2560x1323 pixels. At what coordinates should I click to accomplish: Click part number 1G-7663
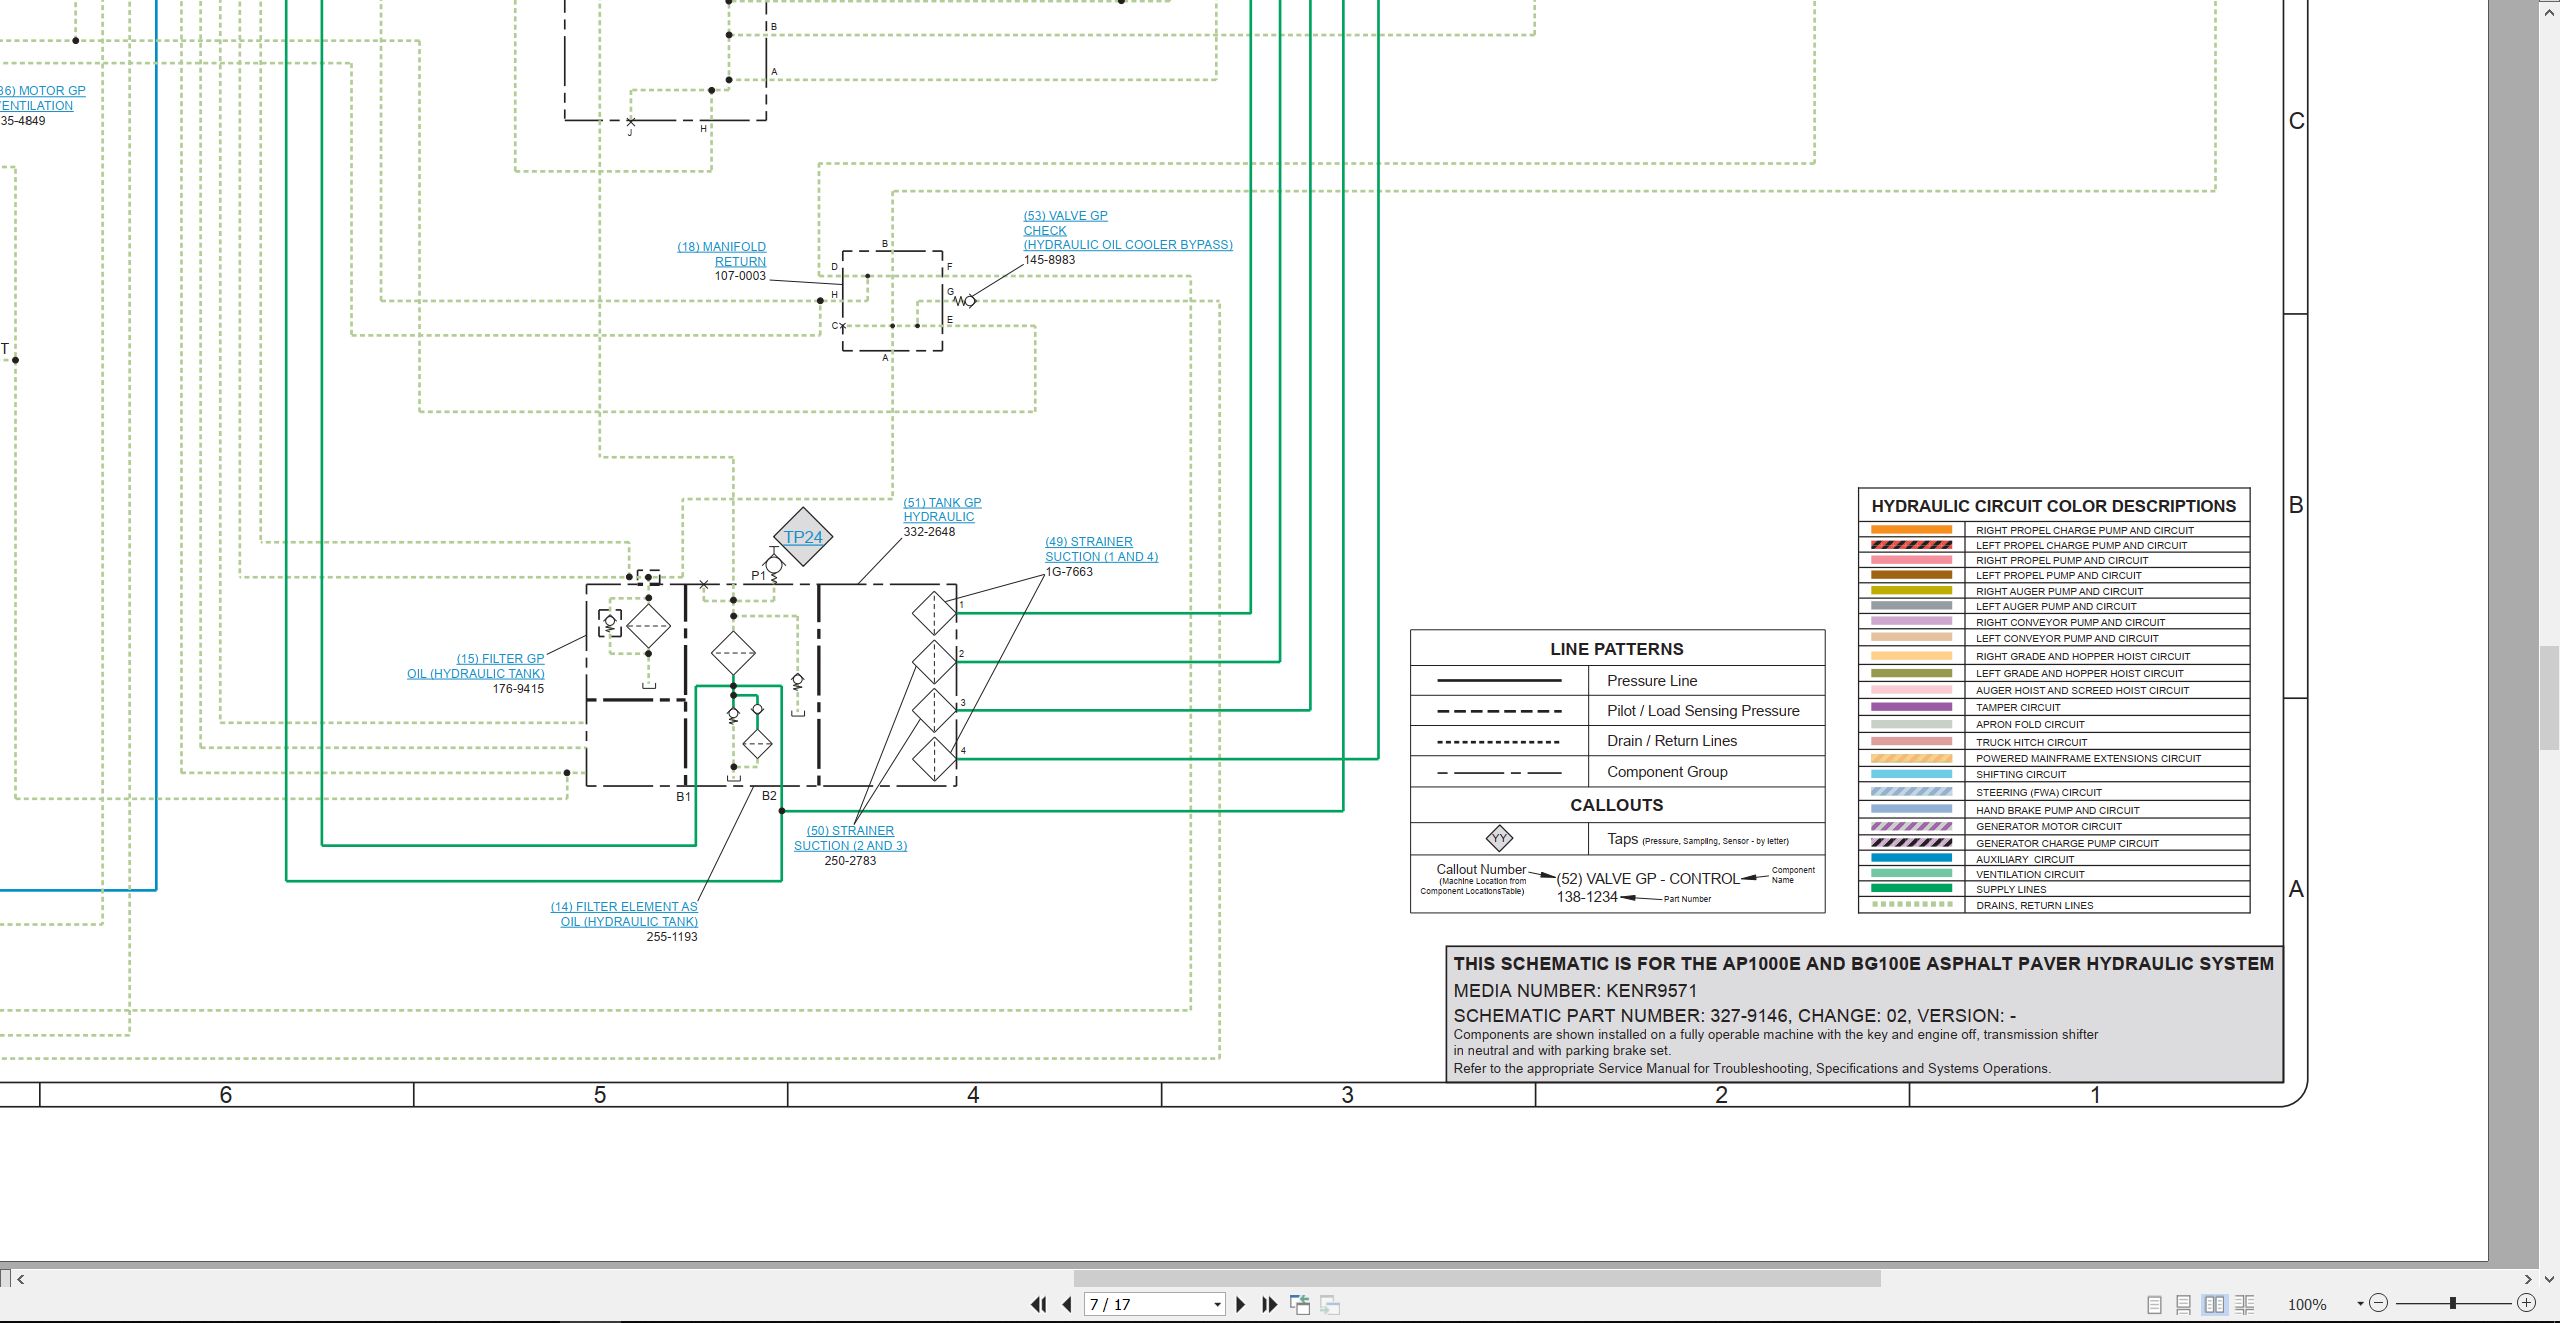click(1069, 572)
